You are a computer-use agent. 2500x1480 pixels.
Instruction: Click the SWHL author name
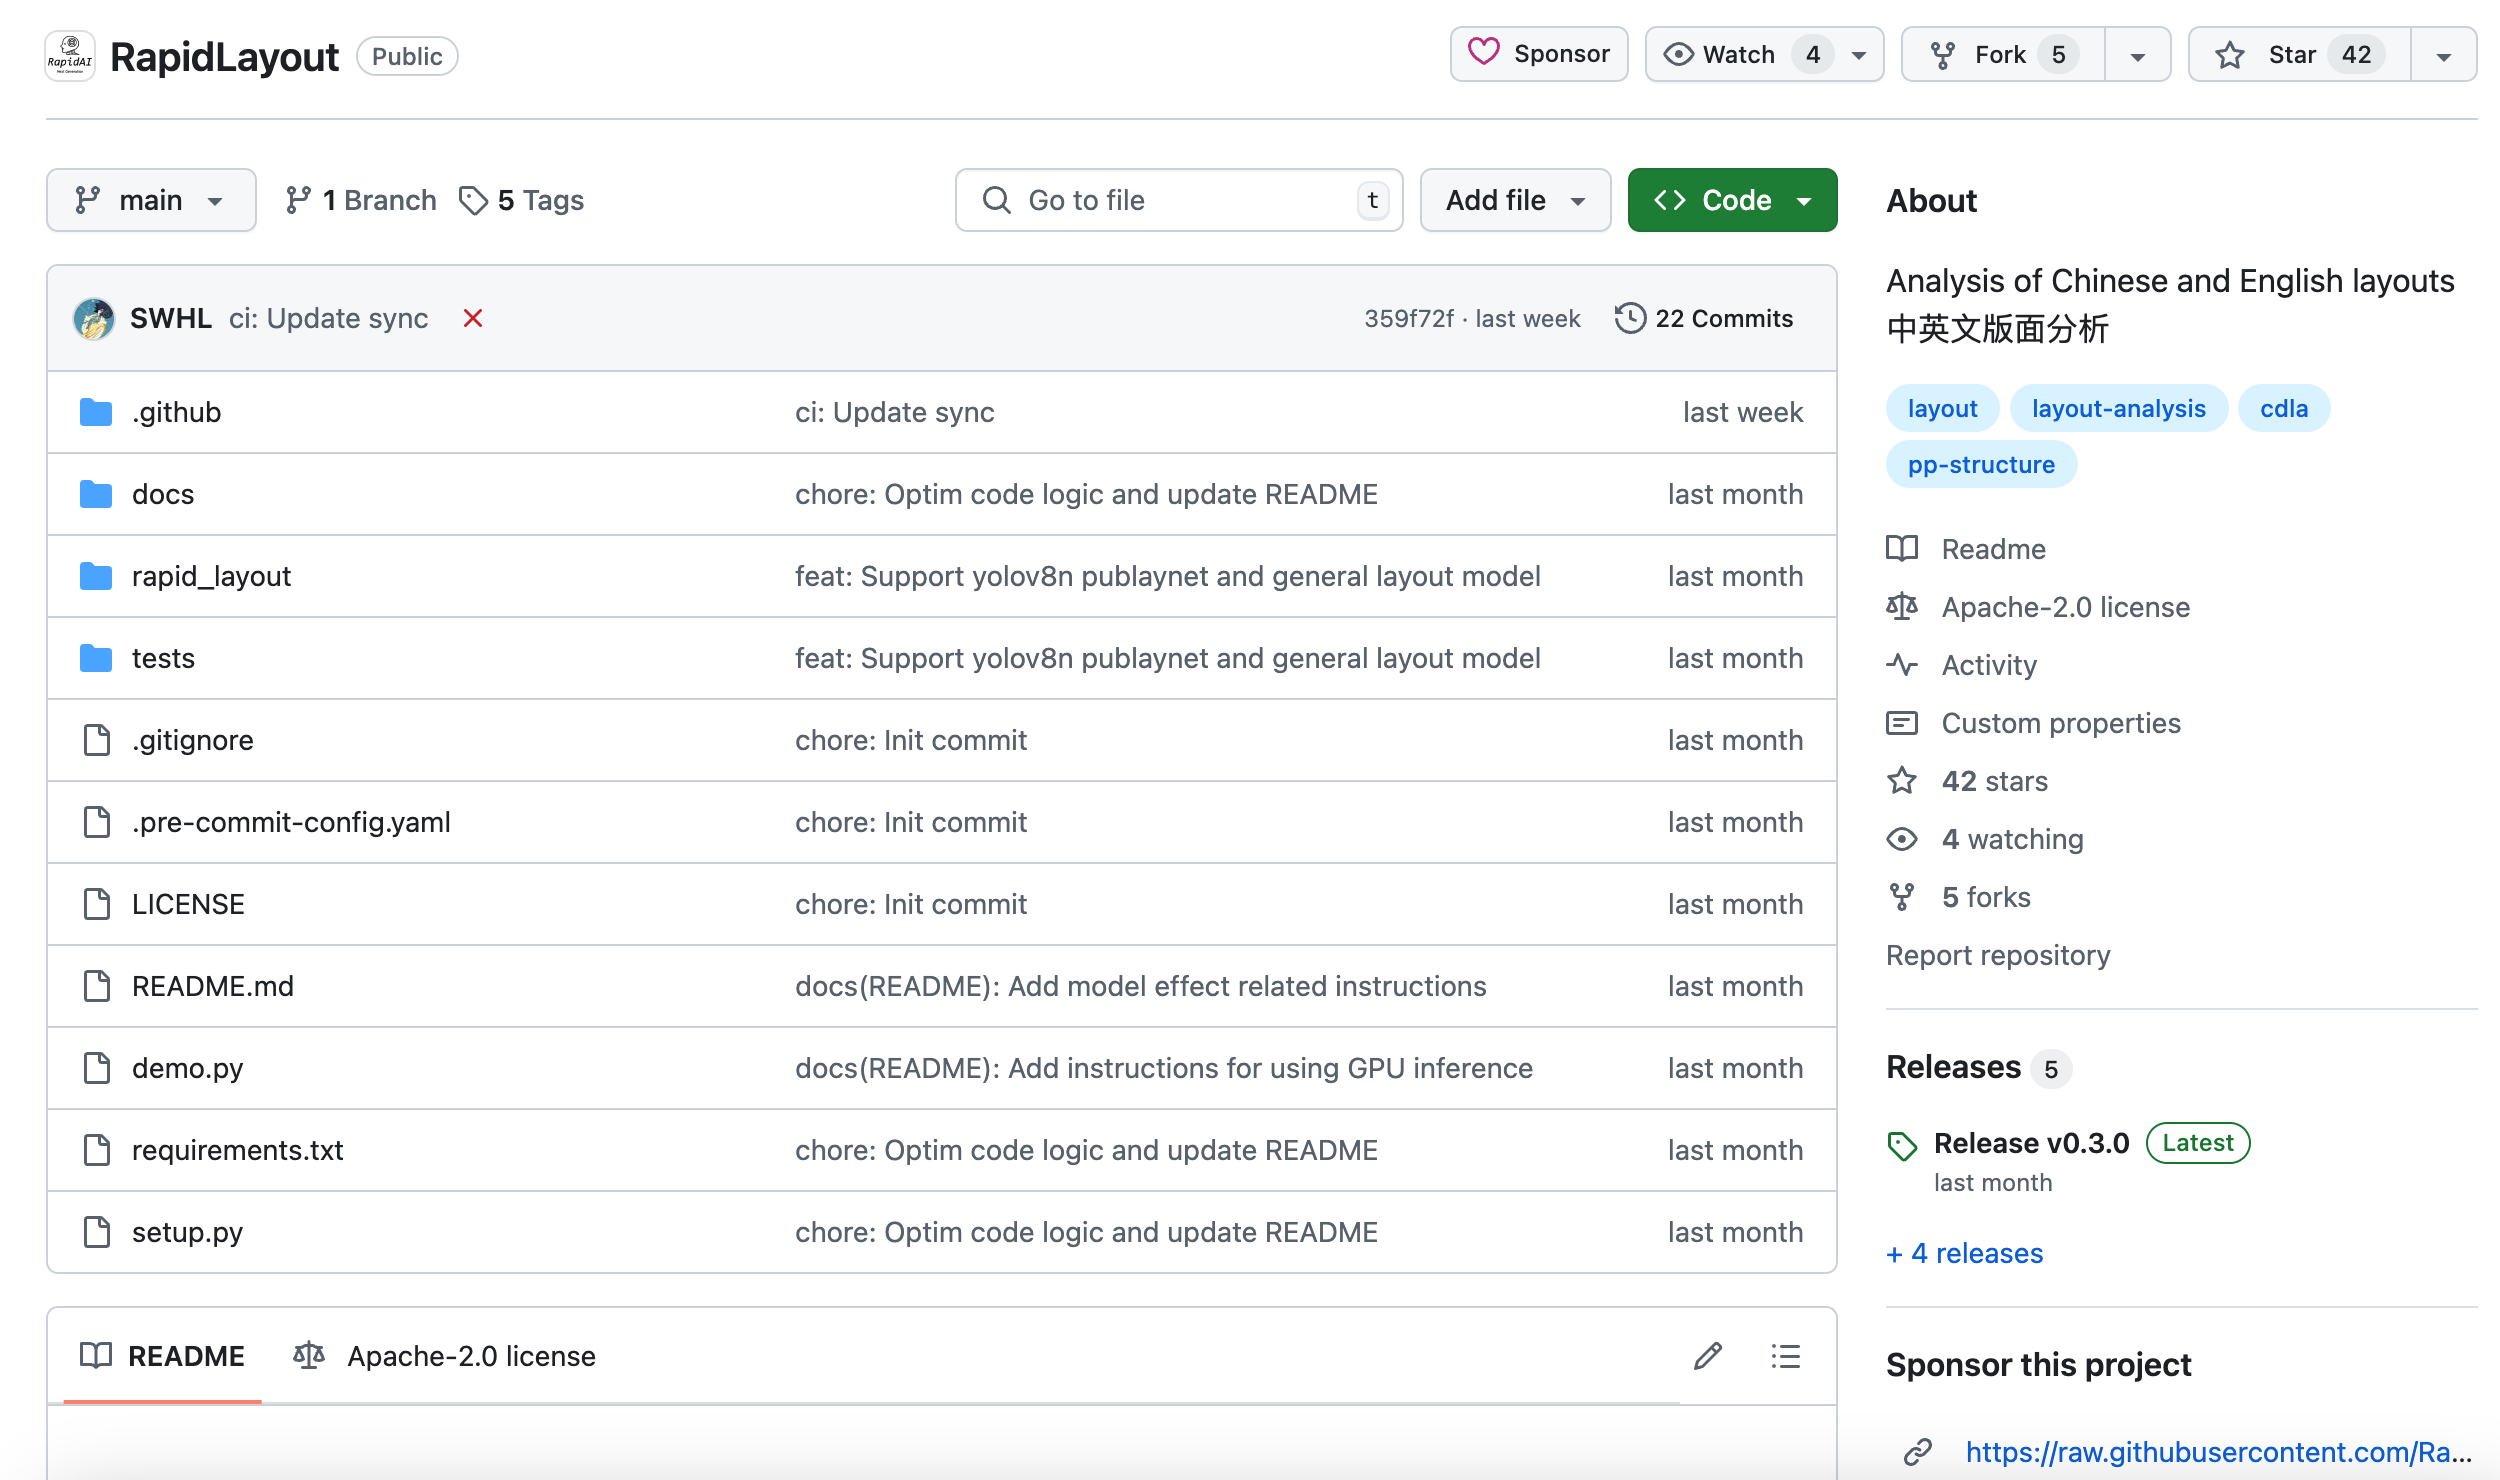point(171,318)
